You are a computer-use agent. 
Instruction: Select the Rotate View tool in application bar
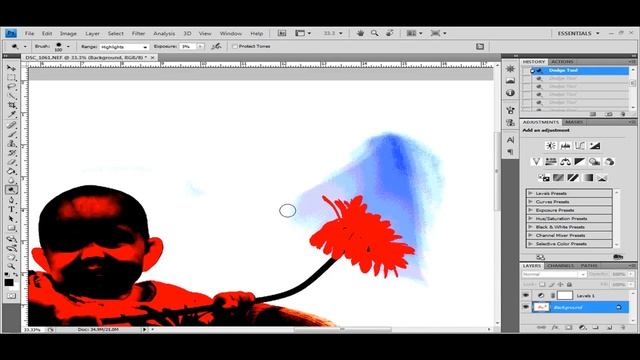tap(390, 33)
